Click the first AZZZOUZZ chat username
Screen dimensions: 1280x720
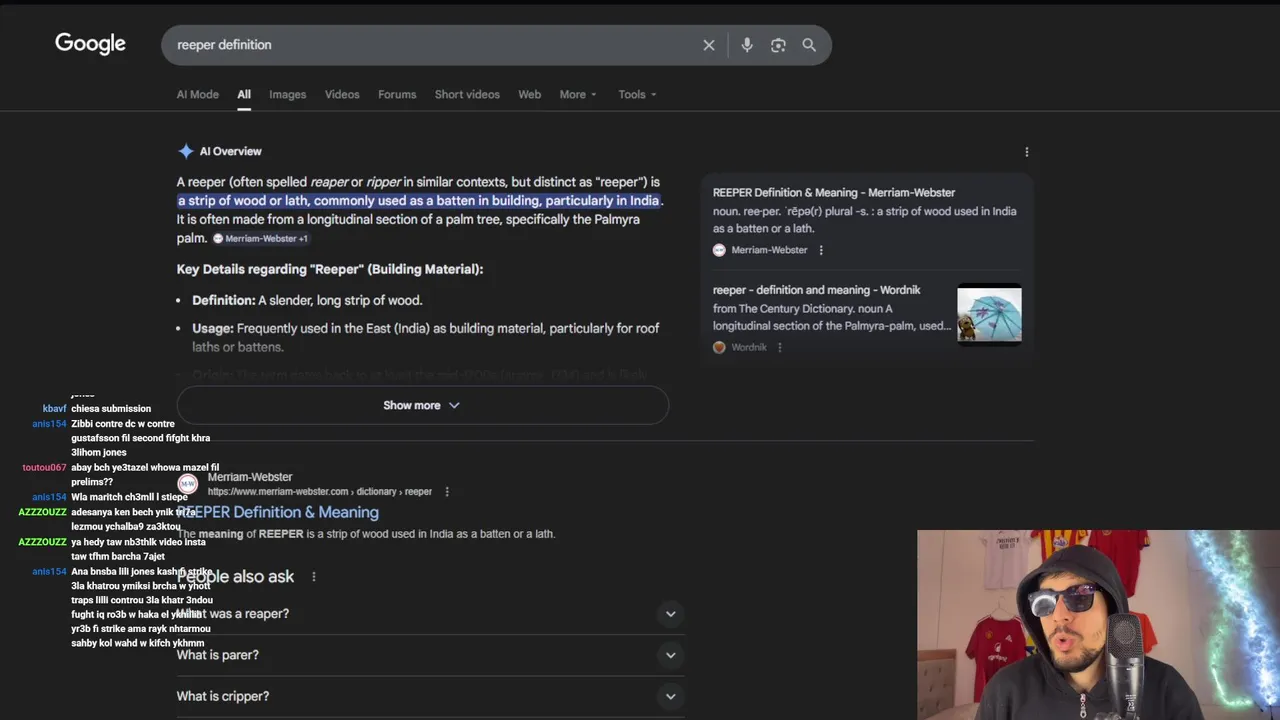click(42, 512)
